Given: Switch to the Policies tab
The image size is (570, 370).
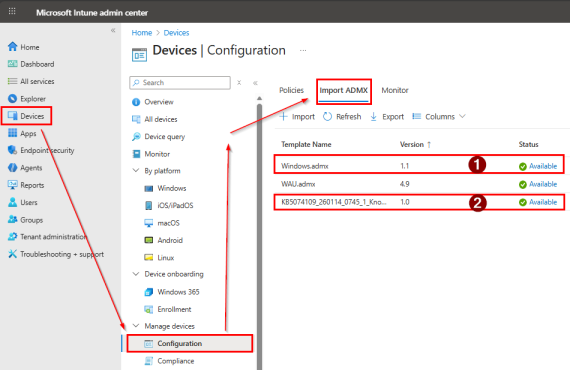Looking at the screenshot, I should pos(291,90).
